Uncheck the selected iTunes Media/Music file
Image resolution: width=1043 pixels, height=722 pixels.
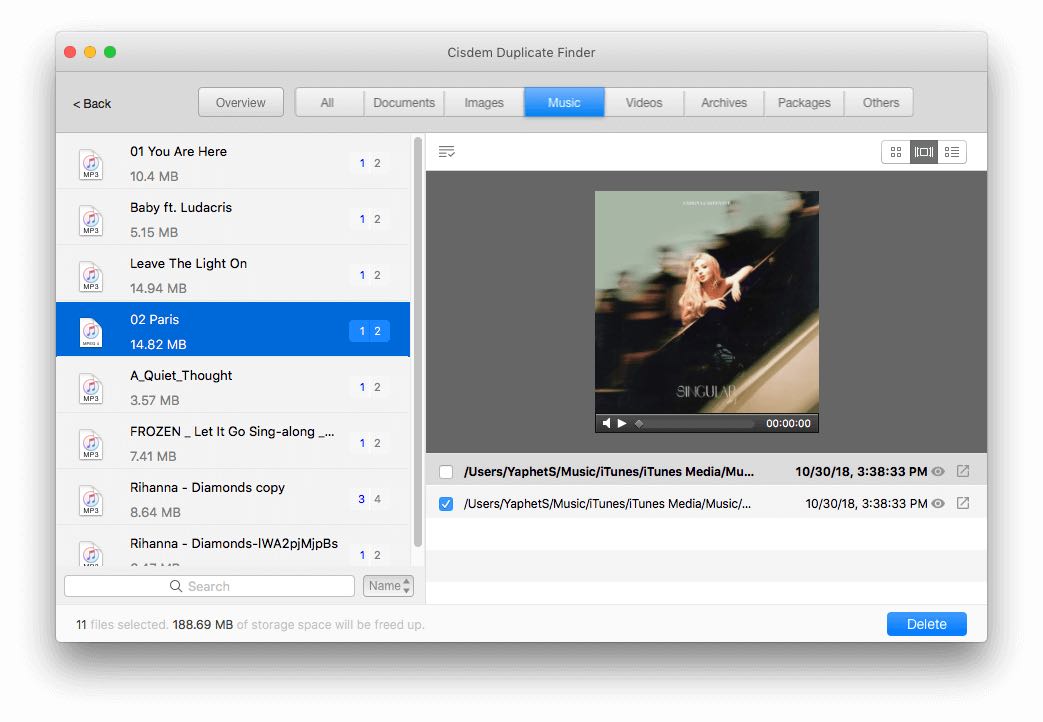tap(446, 504)
